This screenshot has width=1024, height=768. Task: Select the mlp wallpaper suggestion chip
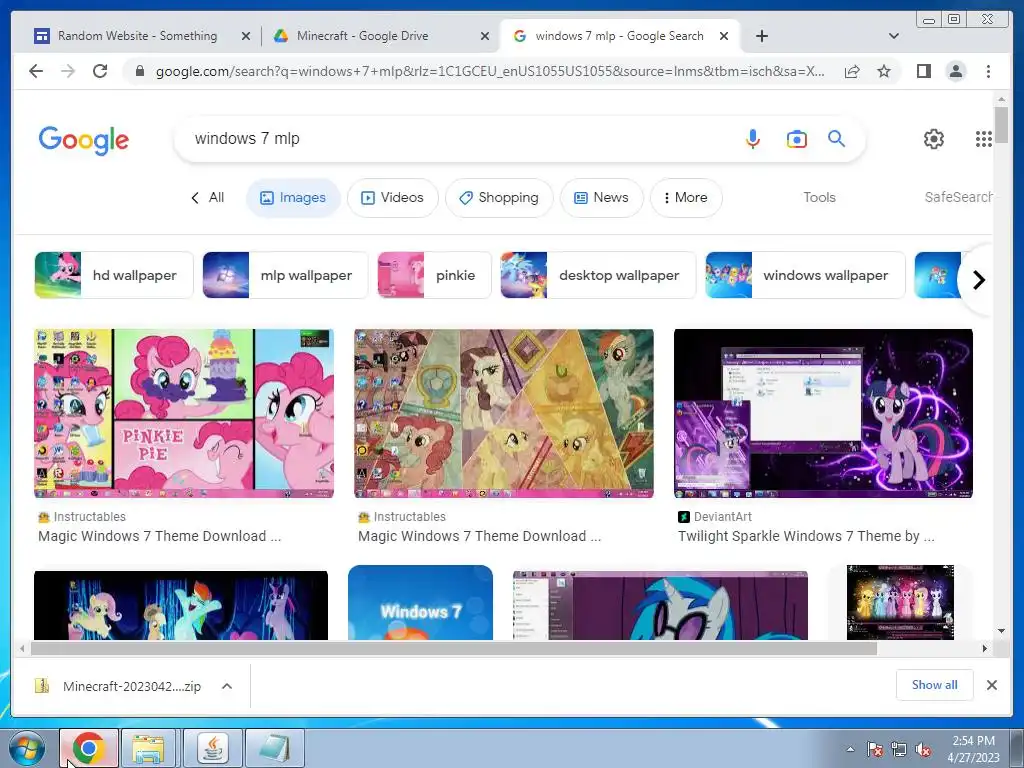click(x=285, y=275)
